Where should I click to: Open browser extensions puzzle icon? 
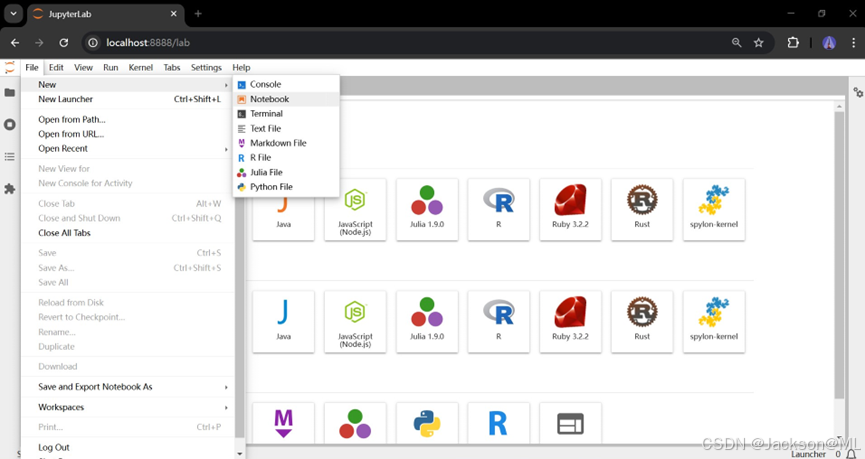point(793,42)
